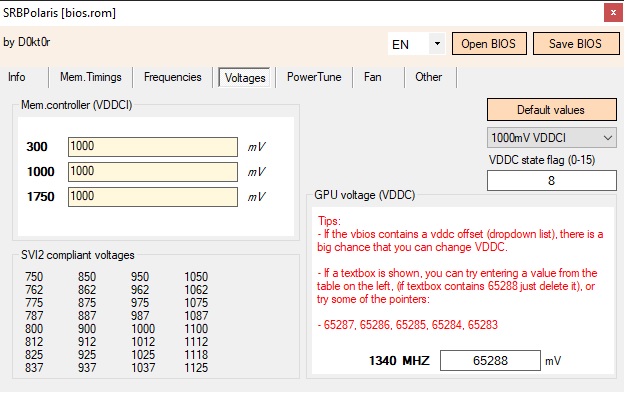Open the Fan tab

[x=372, y=77]
